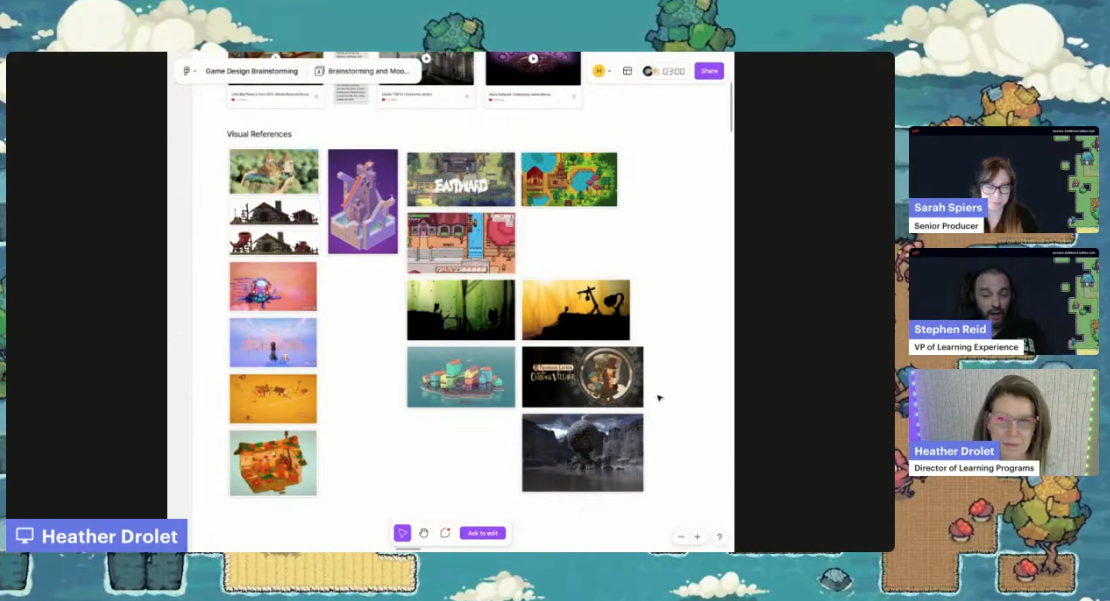Image resolution: width=1110 pixels, height=601 pixels.
Task: Select the upper dark wooden cabin image
Action: point(274,212)
